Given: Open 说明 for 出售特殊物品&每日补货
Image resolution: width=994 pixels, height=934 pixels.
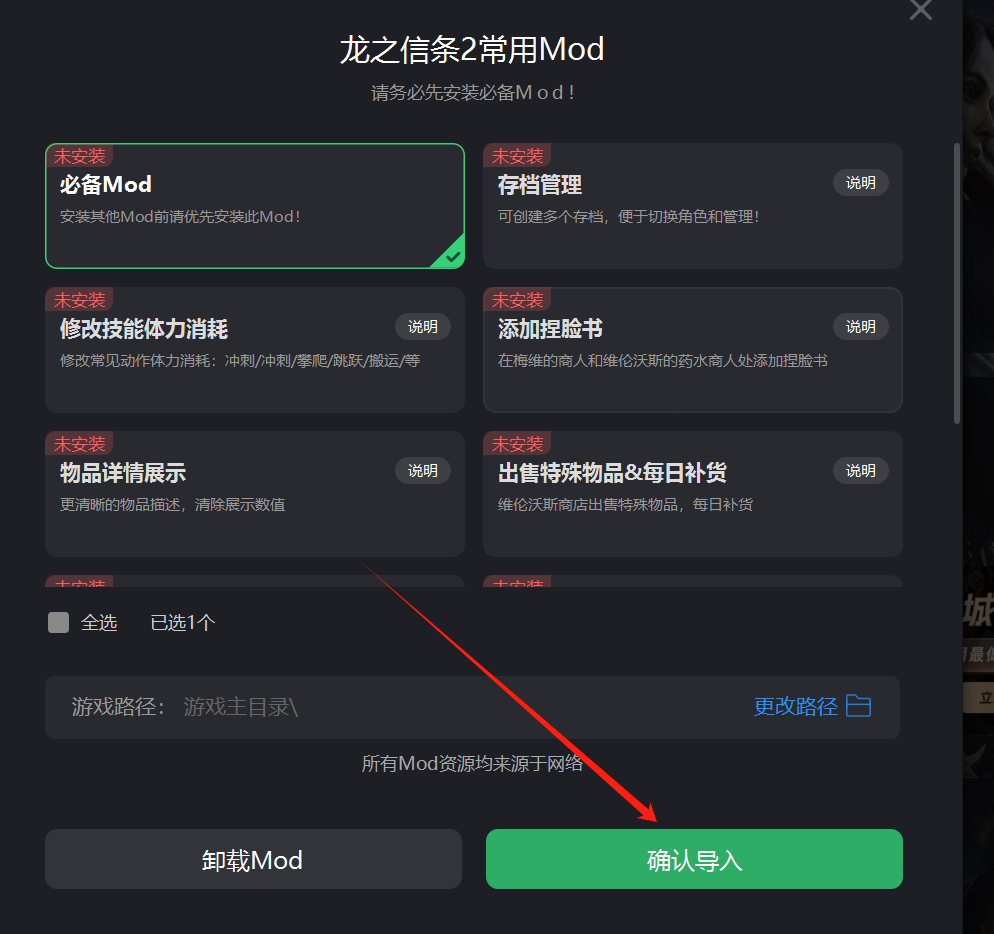Looking at the screenshot, I should pyautogui.click(x=860, y=470).
